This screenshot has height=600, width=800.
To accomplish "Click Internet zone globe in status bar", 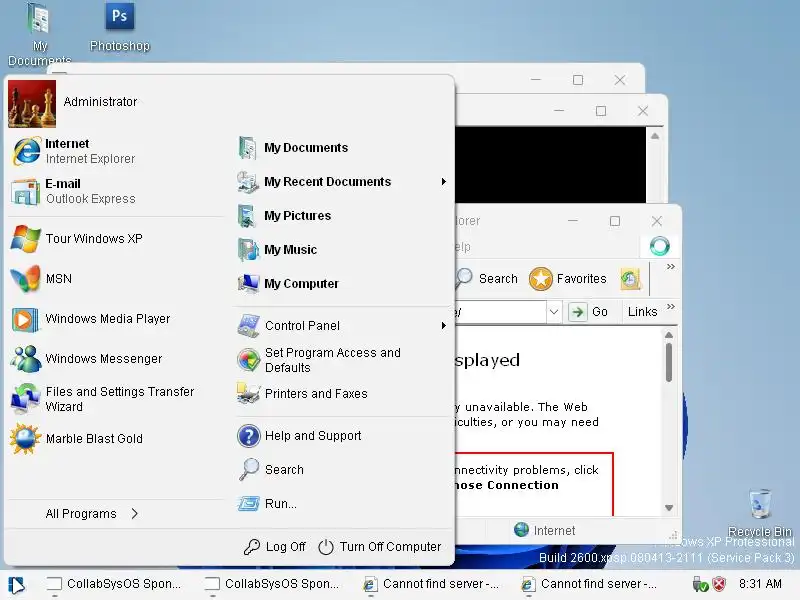I will click(x=521, y=530).
